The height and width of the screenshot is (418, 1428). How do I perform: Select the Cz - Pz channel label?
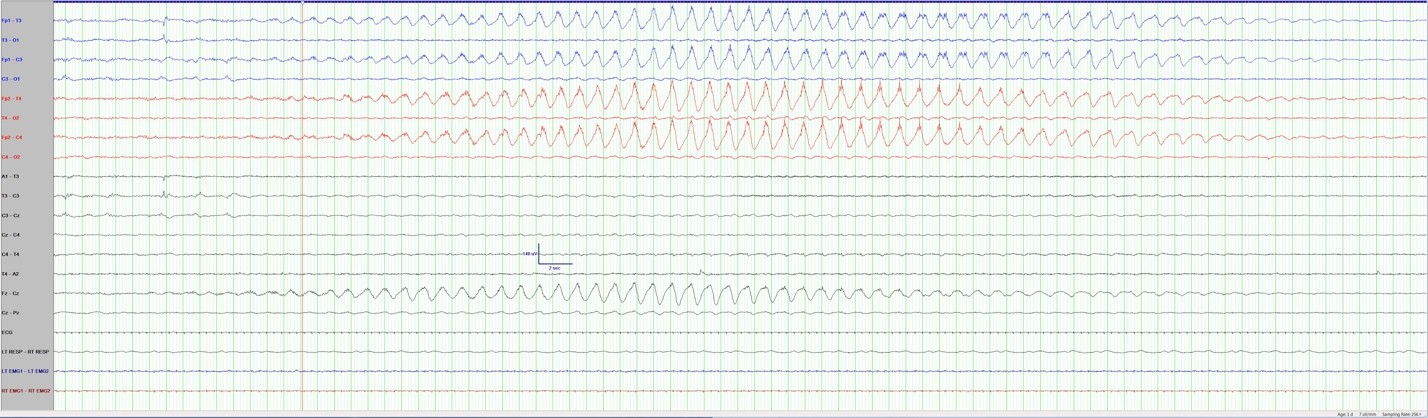click(10, 313)
